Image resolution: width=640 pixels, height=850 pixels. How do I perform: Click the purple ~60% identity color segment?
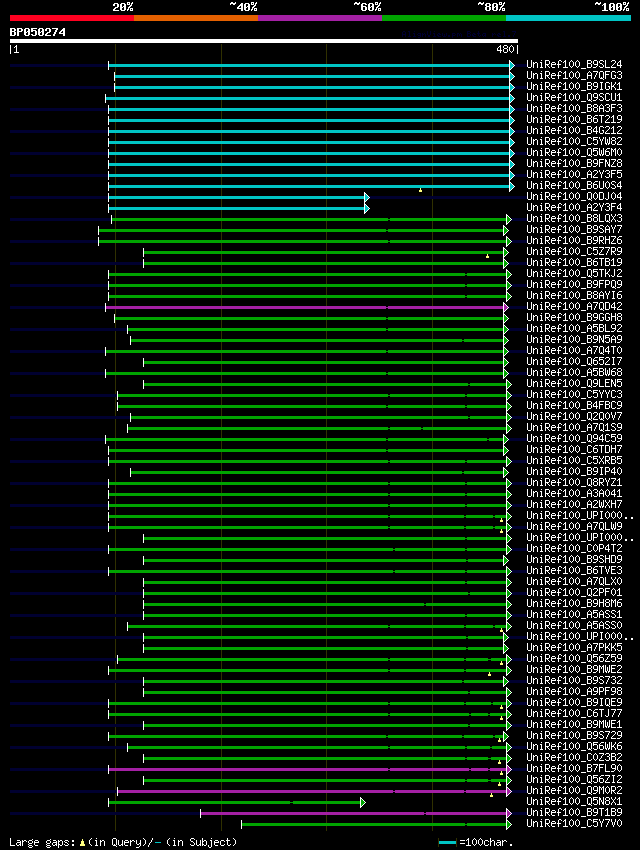click(320, 18)
